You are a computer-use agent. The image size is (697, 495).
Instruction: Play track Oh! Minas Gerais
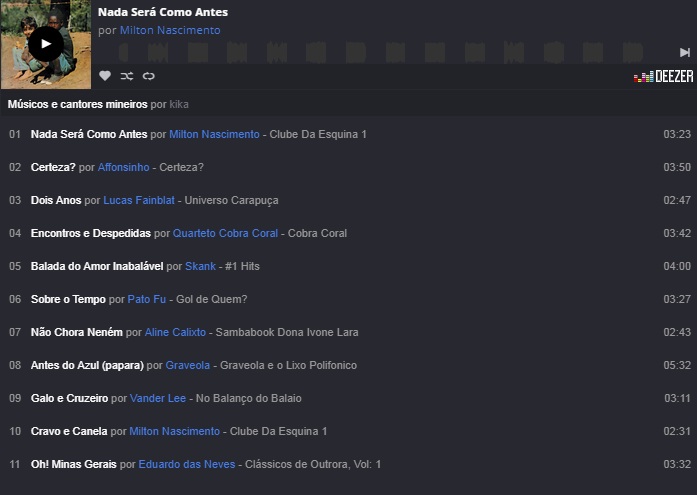pyautogui.click(x=73, y=464)
